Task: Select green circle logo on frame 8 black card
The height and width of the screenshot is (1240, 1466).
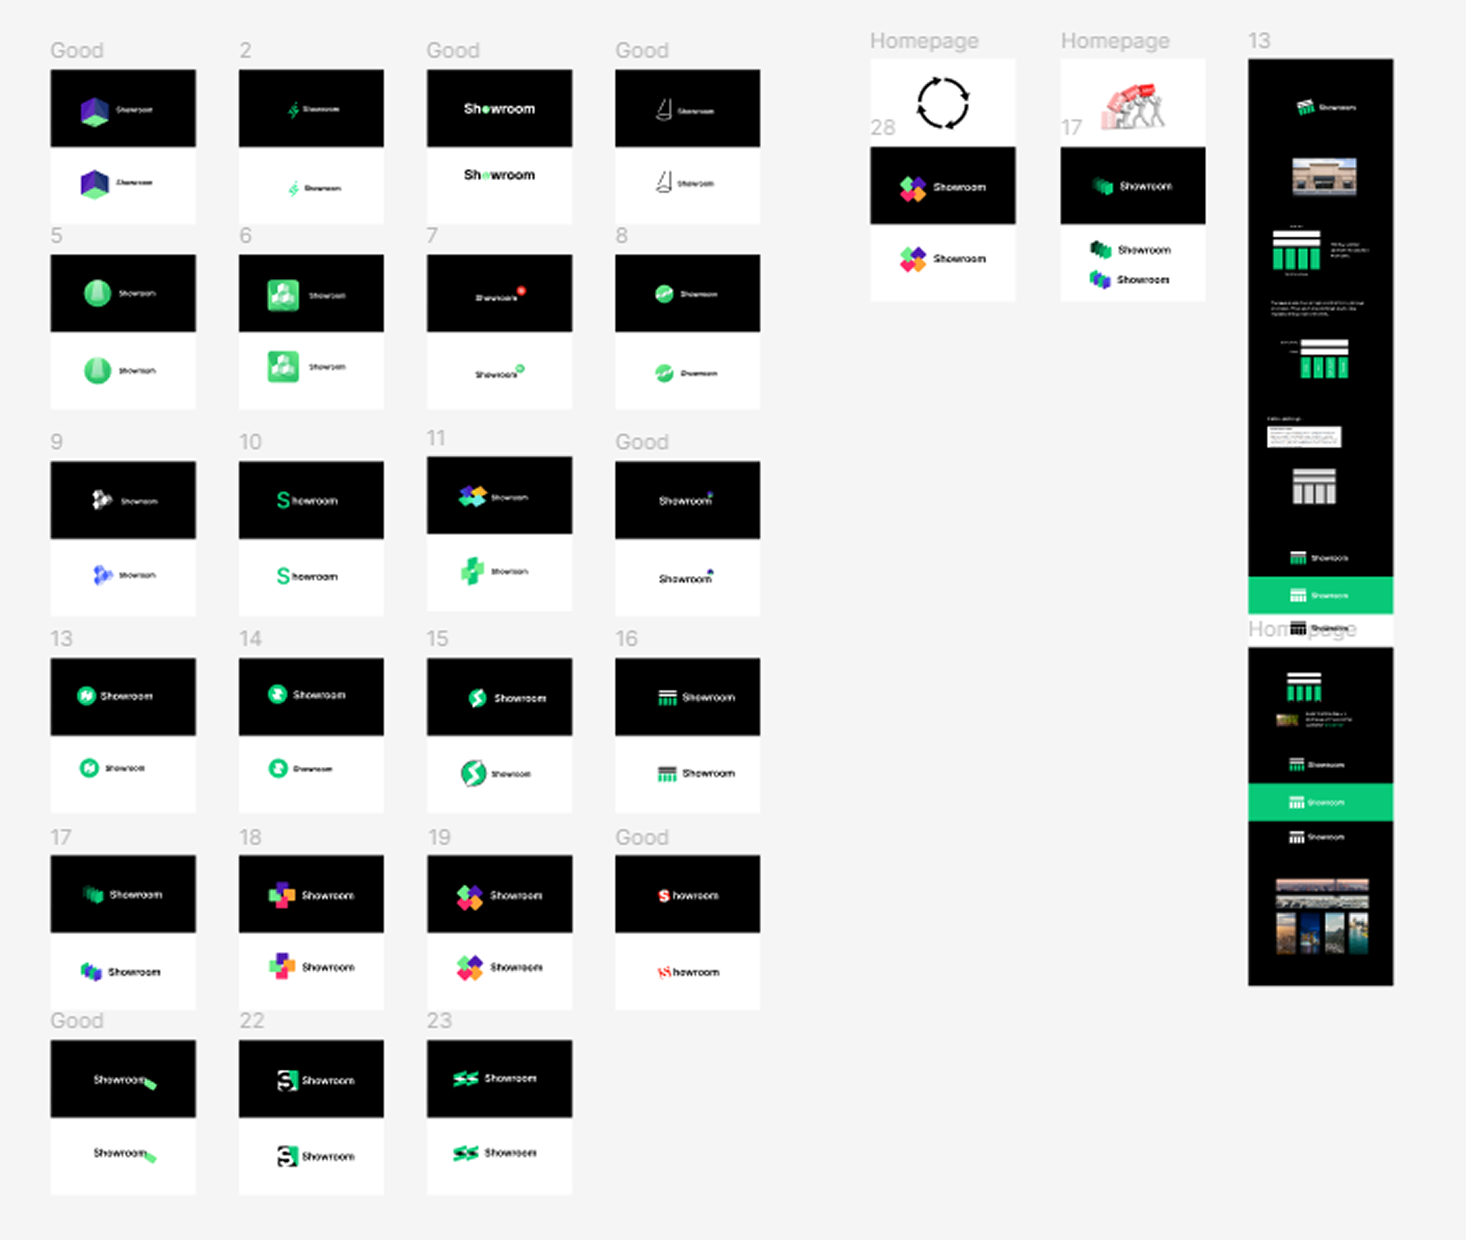Action: tap(664, 294)
